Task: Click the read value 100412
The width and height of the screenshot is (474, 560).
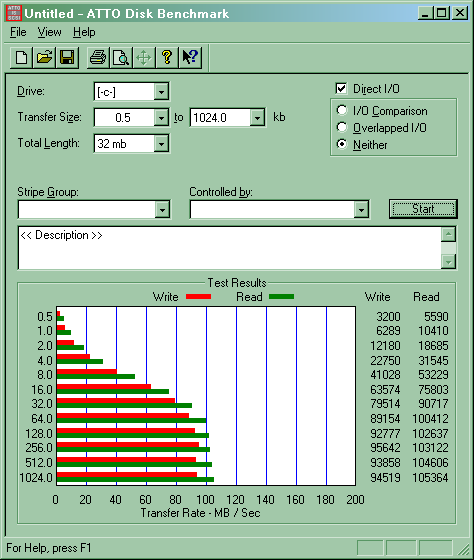Action: [430, 419]
